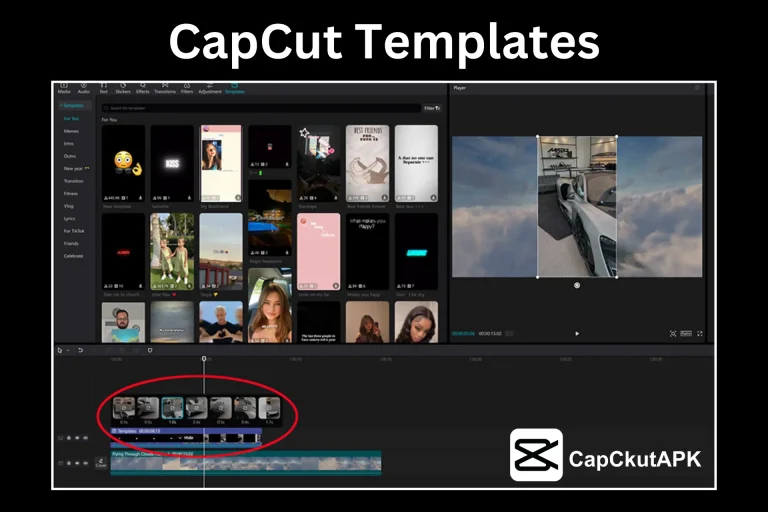Select the New year category
Screen dimensions: 768x512
tap(76, 169)
